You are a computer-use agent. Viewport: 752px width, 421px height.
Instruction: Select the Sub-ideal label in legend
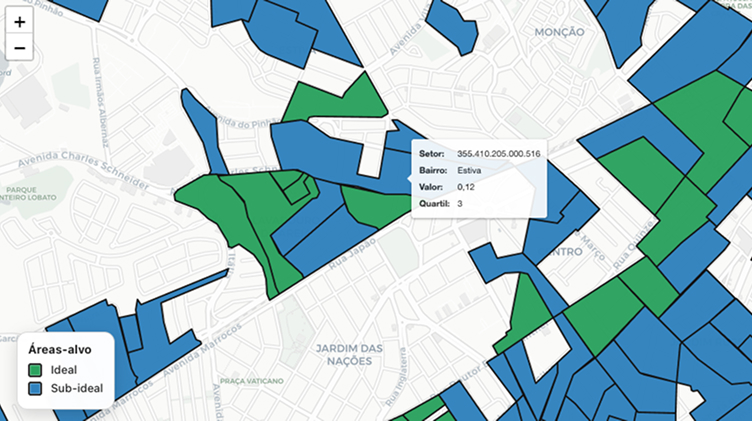(x=76, y=388)
